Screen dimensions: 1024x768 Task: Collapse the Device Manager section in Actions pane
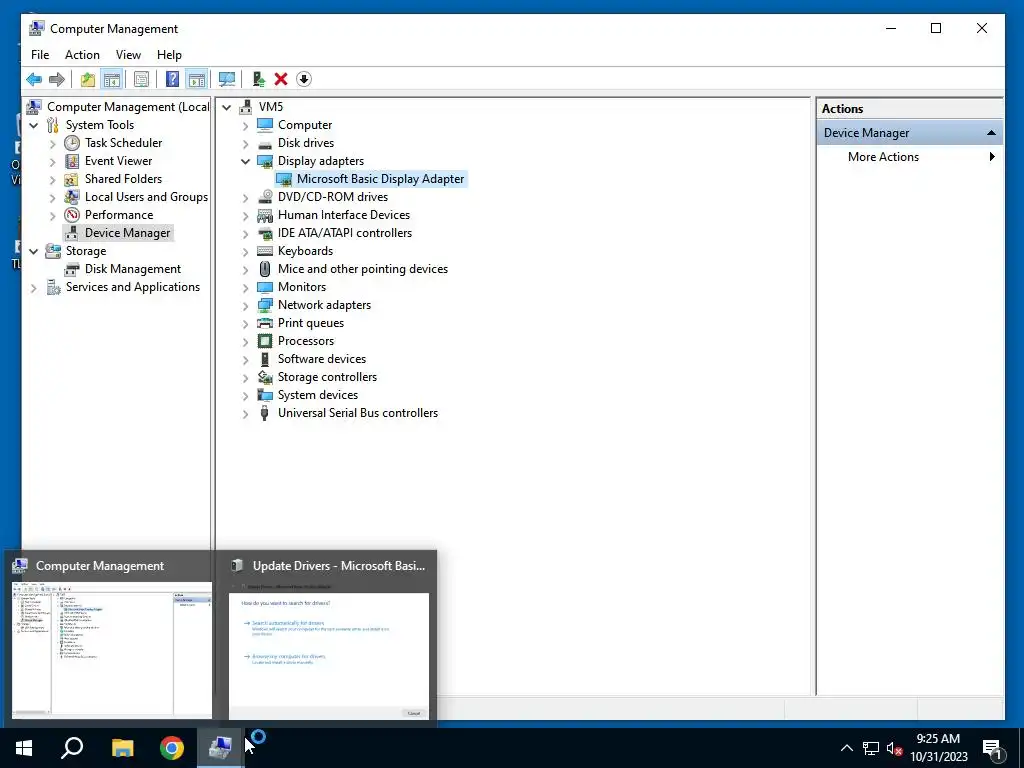991,133
